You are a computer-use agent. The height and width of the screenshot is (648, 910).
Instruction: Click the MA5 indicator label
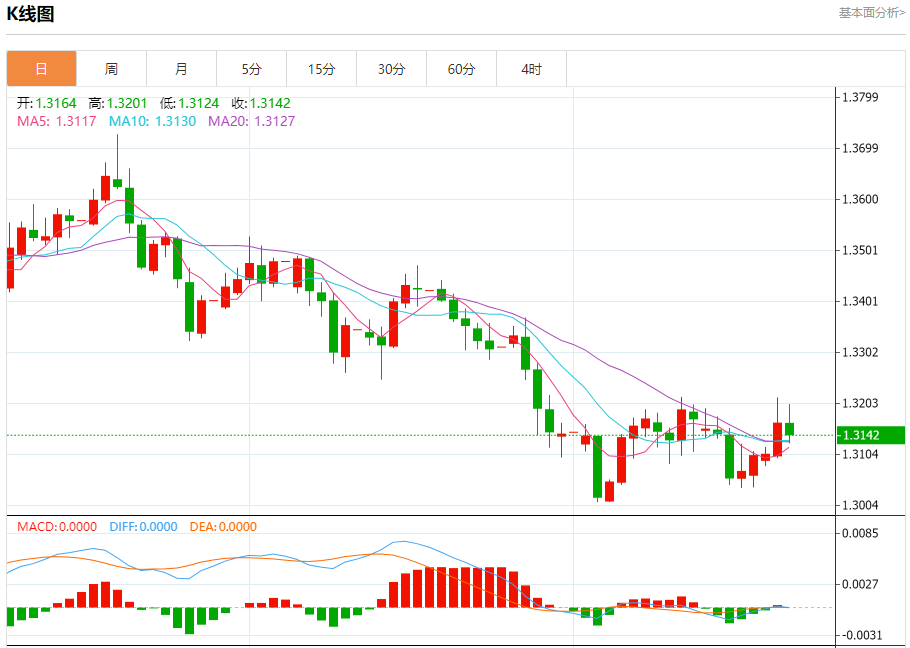[x=56, y=121]
